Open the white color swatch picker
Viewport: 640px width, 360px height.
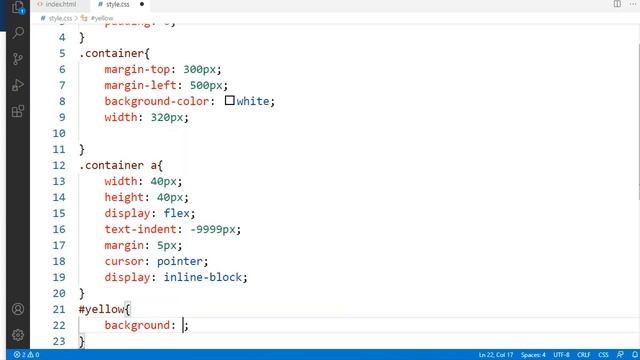click(x=229, y=100)
